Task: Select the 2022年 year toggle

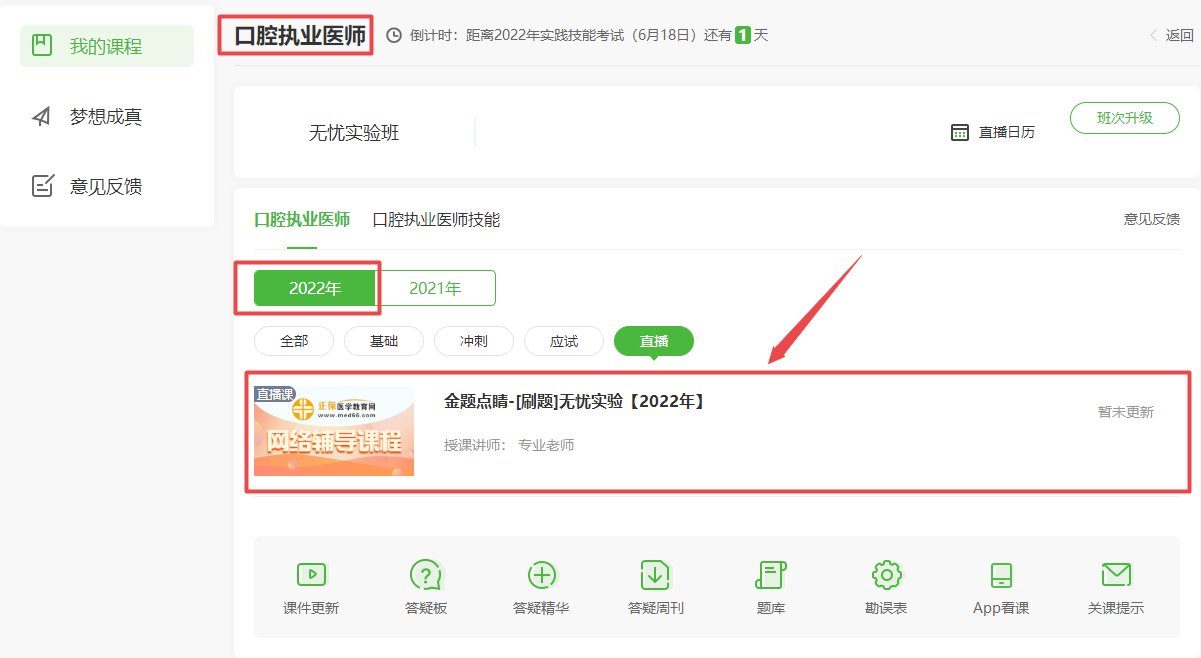Action: pyautogui.click(x=315, y=288)
